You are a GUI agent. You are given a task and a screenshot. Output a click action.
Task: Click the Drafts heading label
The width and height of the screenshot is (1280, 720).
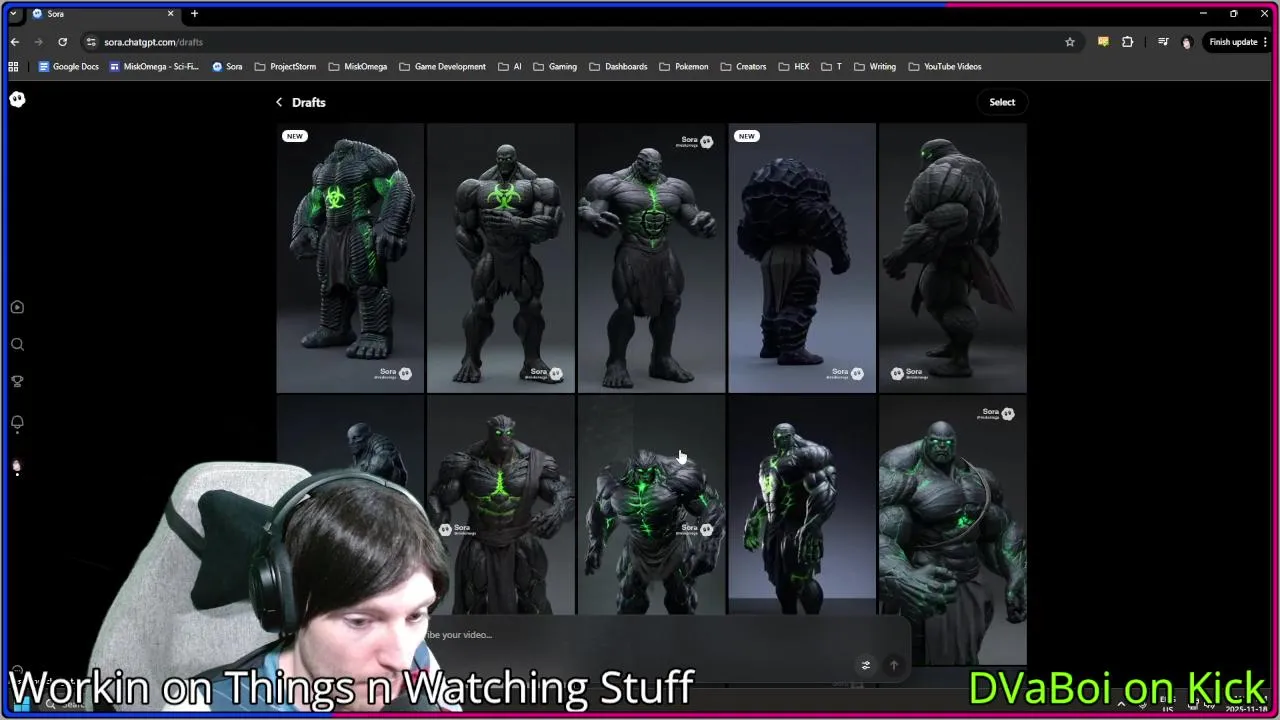309,102
